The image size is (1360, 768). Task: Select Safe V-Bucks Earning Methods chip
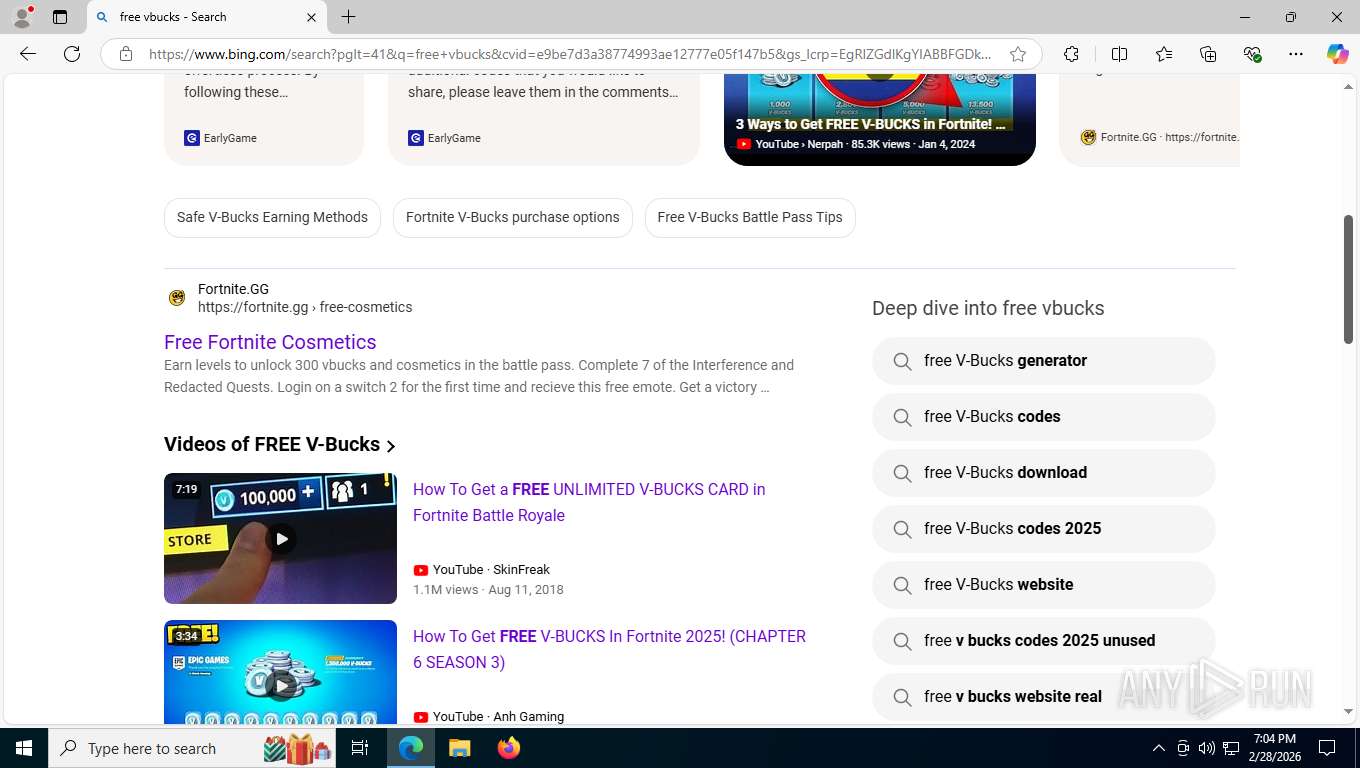click(272, 217)
